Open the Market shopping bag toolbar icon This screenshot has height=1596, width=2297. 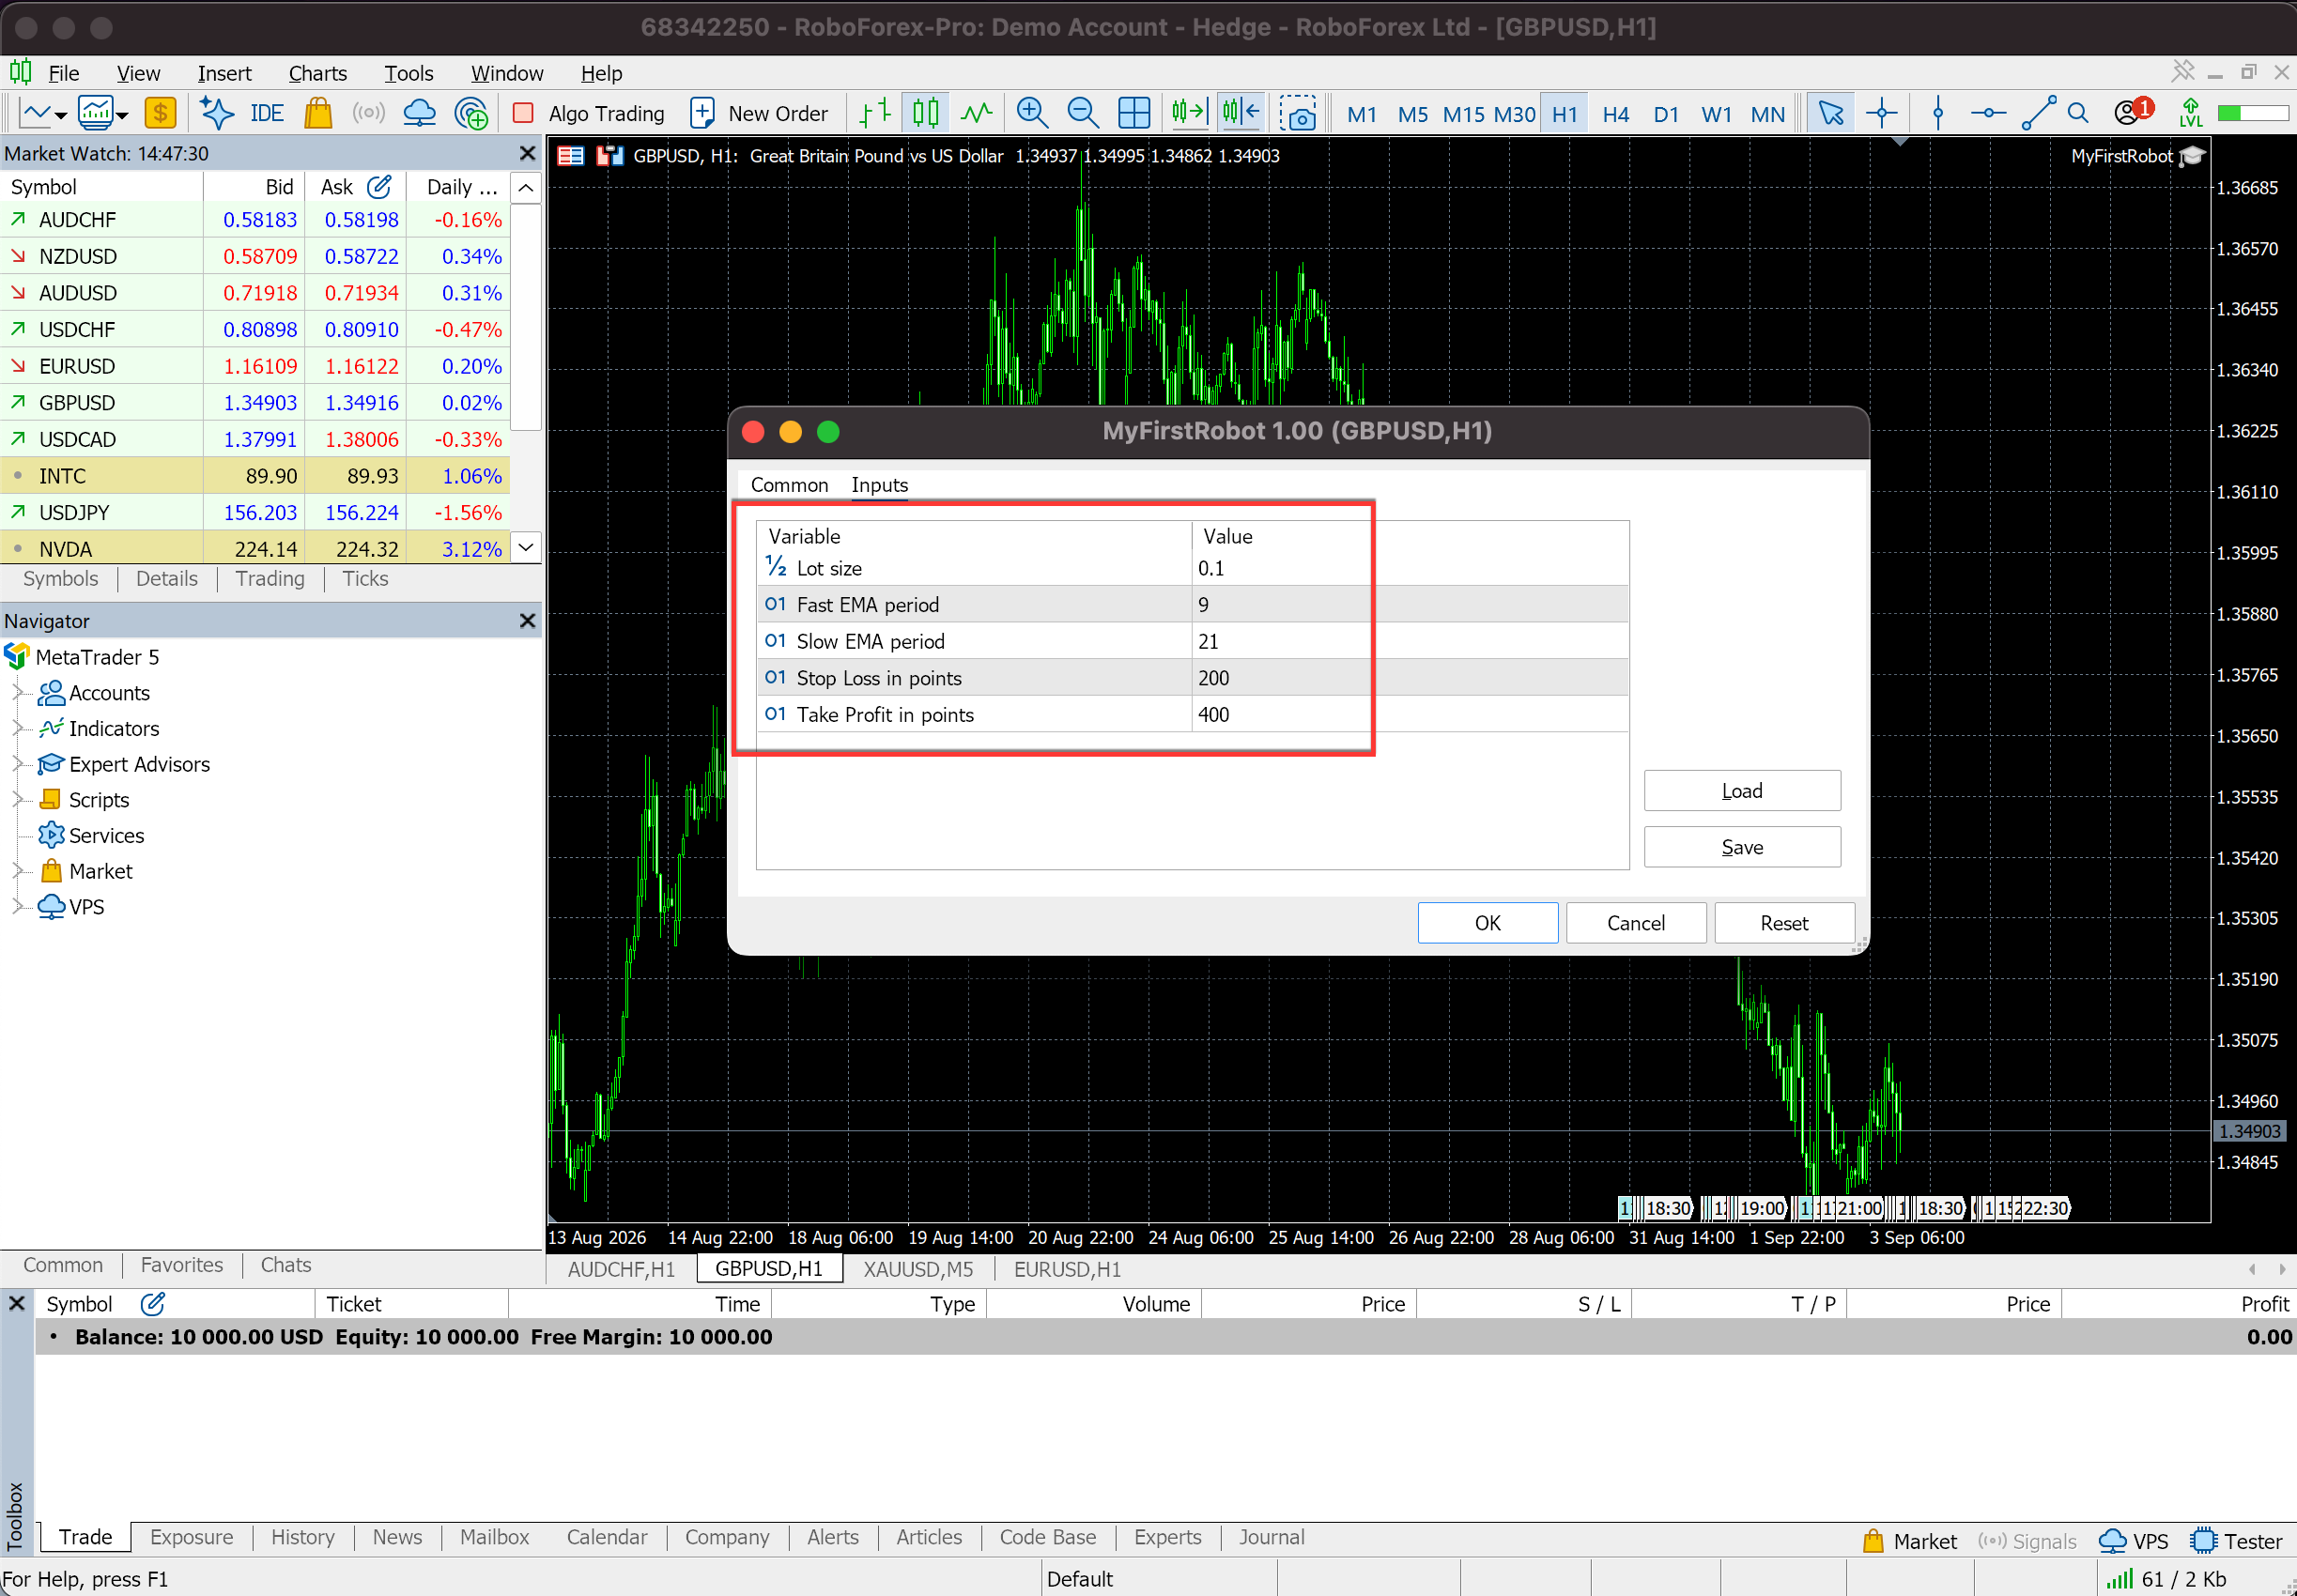(318, 113)
